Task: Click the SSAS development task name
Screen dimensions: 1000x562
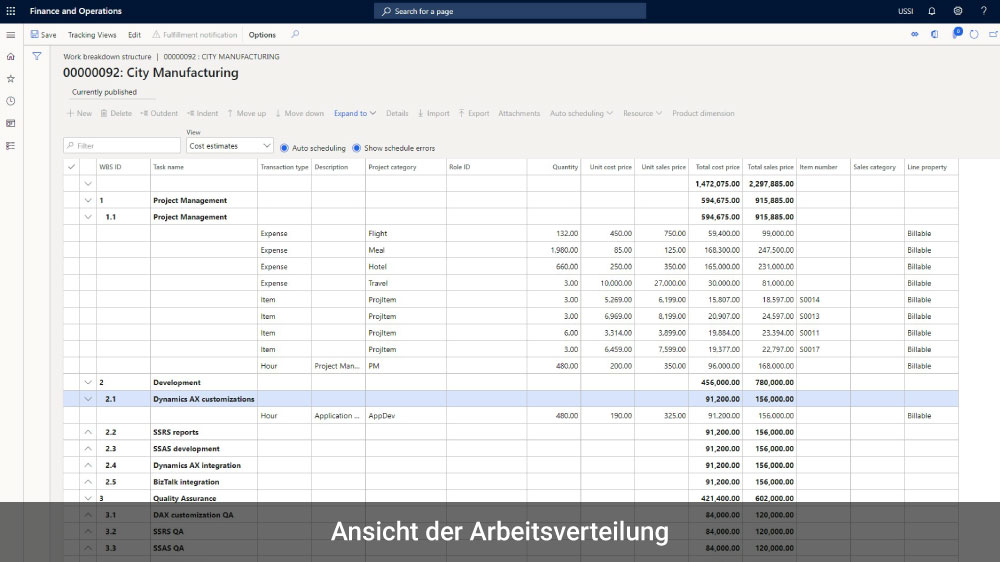Action: pos(186,449)
